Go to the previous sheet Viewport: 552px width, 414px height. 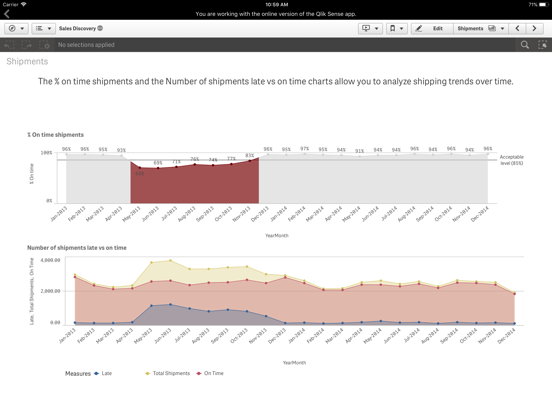tap(518, 29)
